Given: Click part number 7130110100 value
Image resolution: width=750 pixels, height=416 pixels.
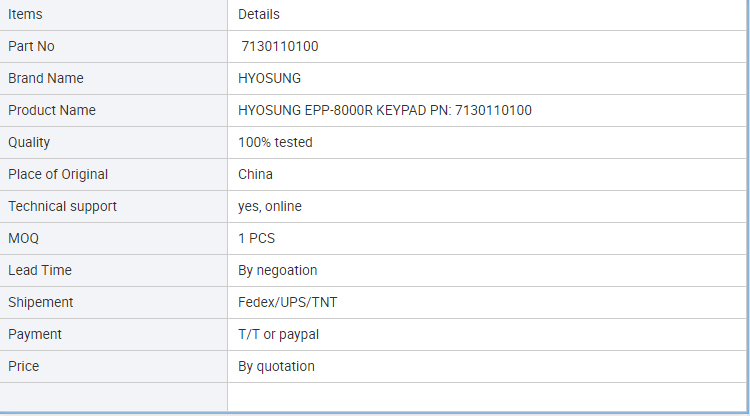Looking at the screenshot, I should click(280, 46).
